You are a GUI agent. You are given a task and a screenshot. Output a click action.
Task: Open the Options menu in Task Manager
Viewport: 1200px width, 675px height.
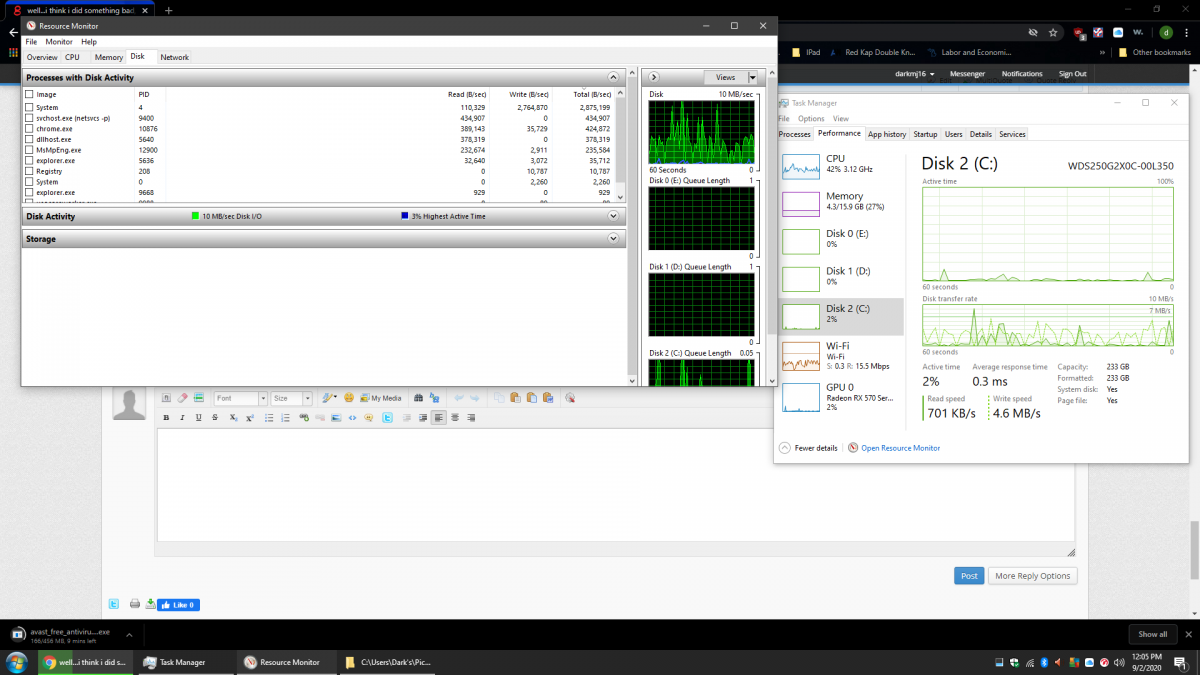(x=811, y=118)
